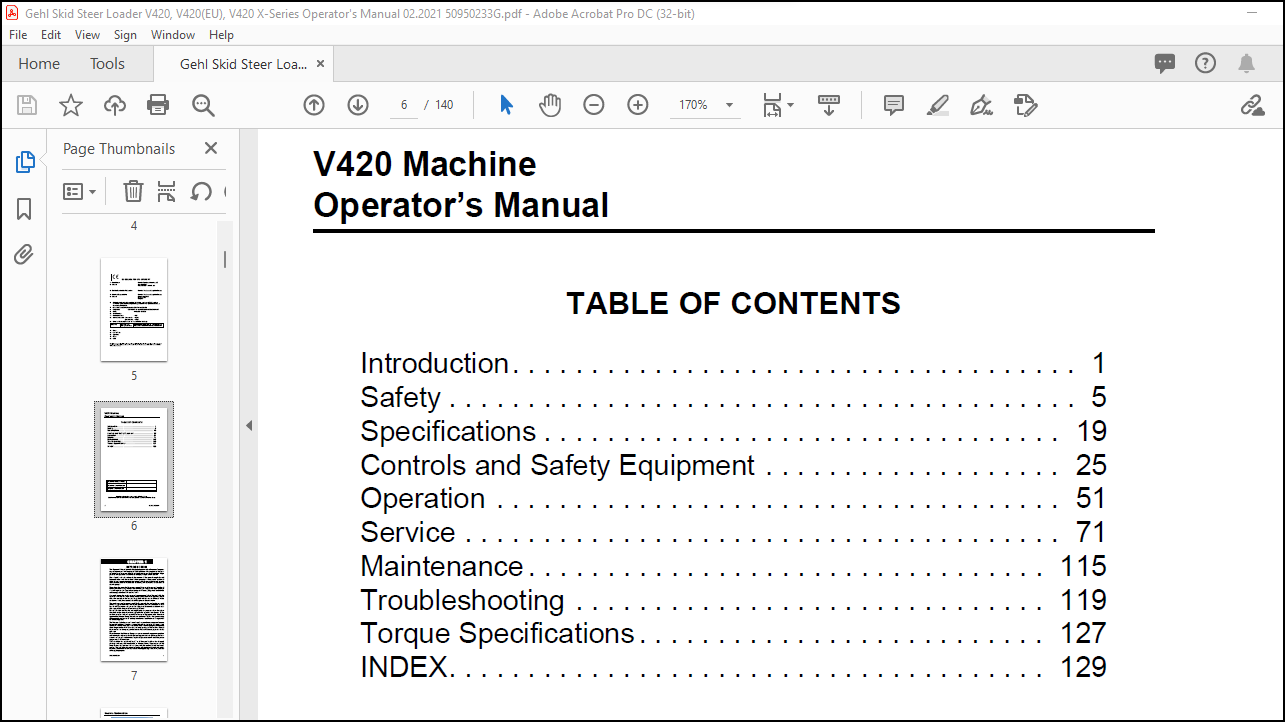Screen dimensions: 1285x722
Task: Click INDEX contents entry
Action: (x=733, y=668)
